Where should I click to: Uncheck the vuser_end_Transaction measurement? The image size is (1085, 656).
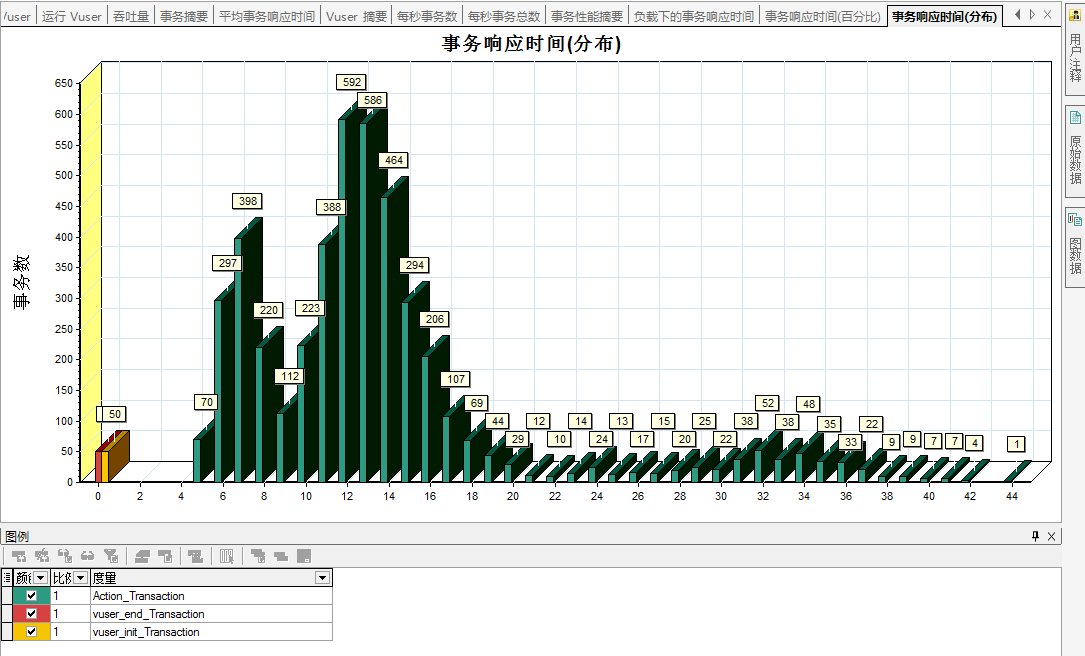pyautogui.click(x=32, y=613)
